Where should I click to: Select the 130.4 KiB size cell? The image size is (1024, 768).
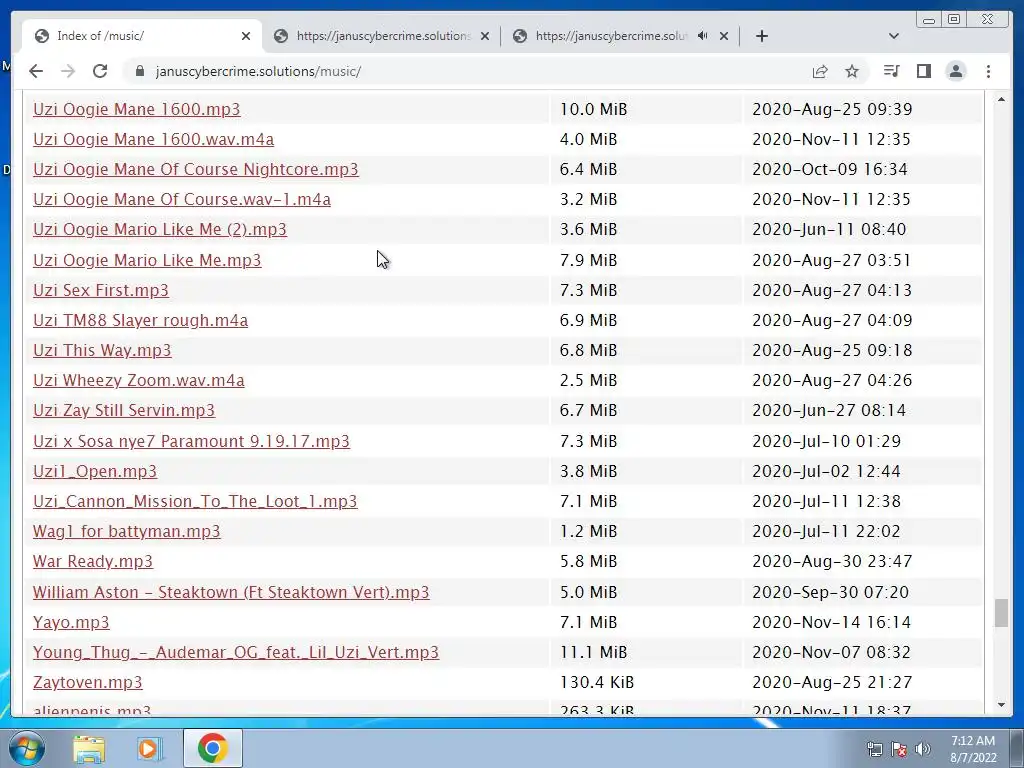click(x=597, y=682)
